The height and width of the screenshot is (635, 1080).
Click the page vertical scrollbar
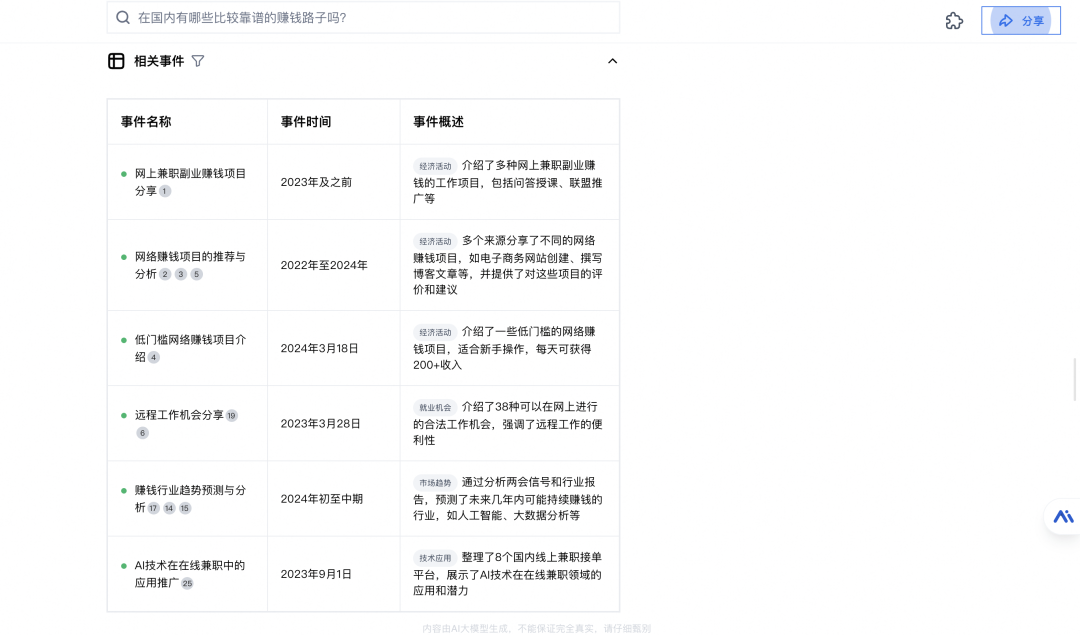pos(1074,379)
